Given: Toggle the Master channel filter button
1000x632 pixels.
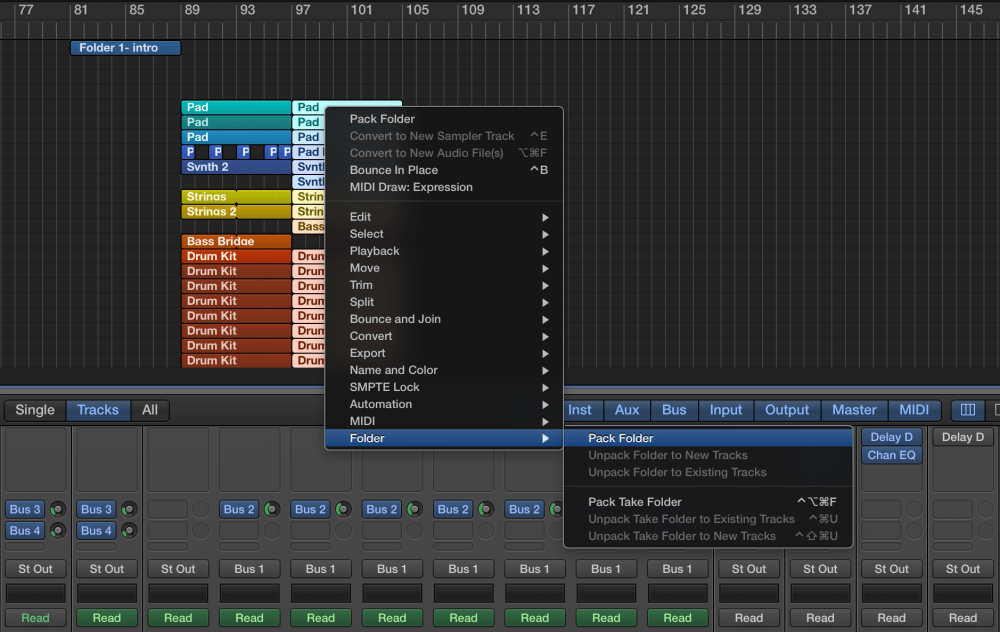Looking at the screenshot, I should point(854,410).
